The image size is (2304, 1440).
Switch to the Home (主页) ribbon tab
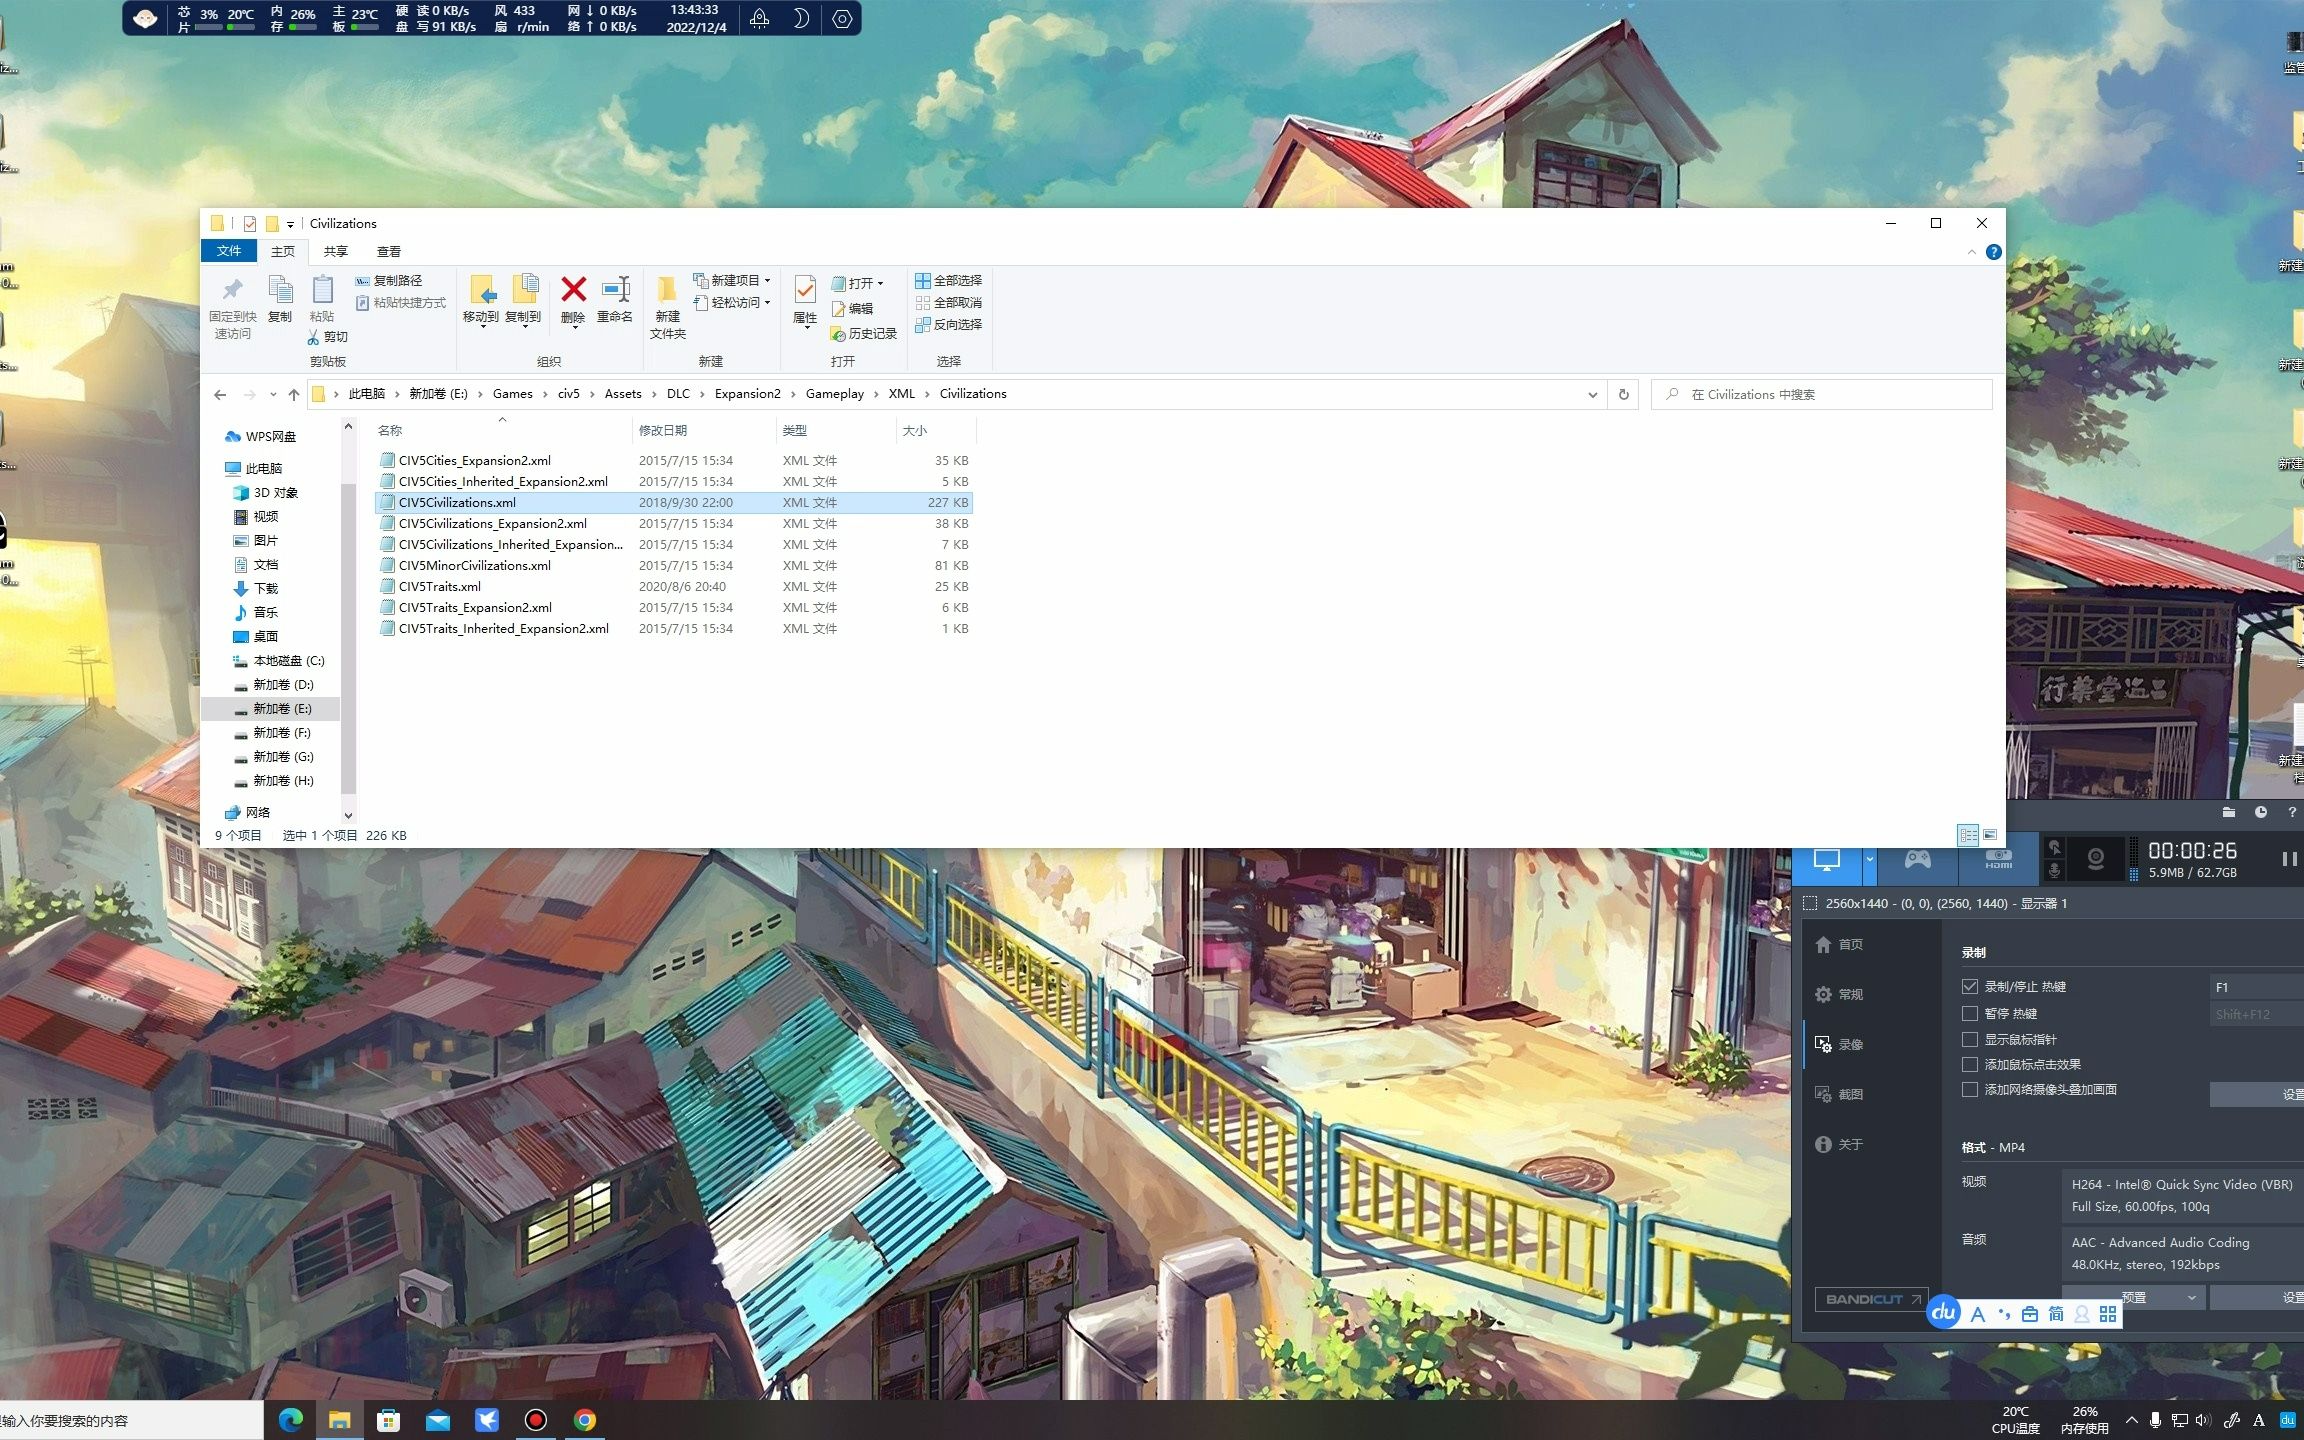[283, 252]
